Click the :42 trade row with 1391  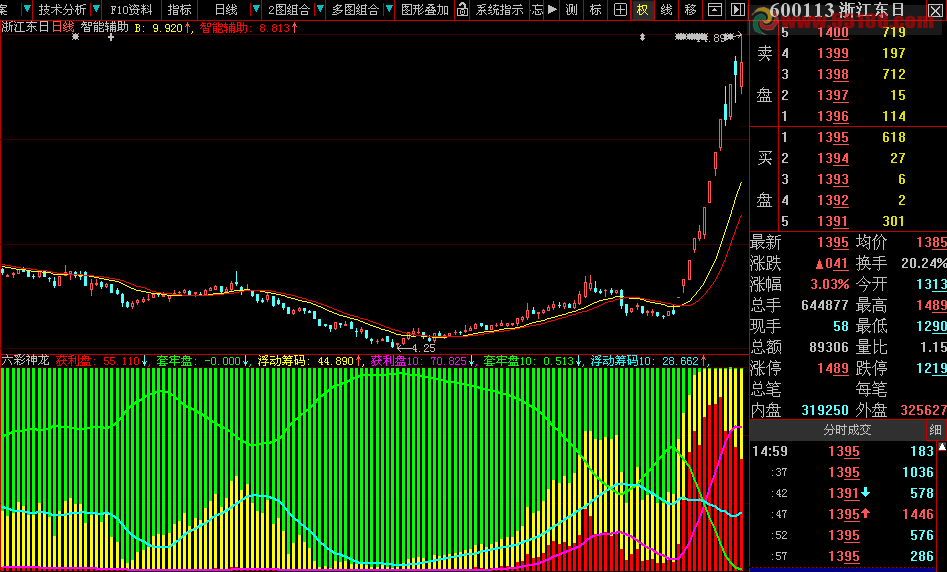(x=843, y=493)
